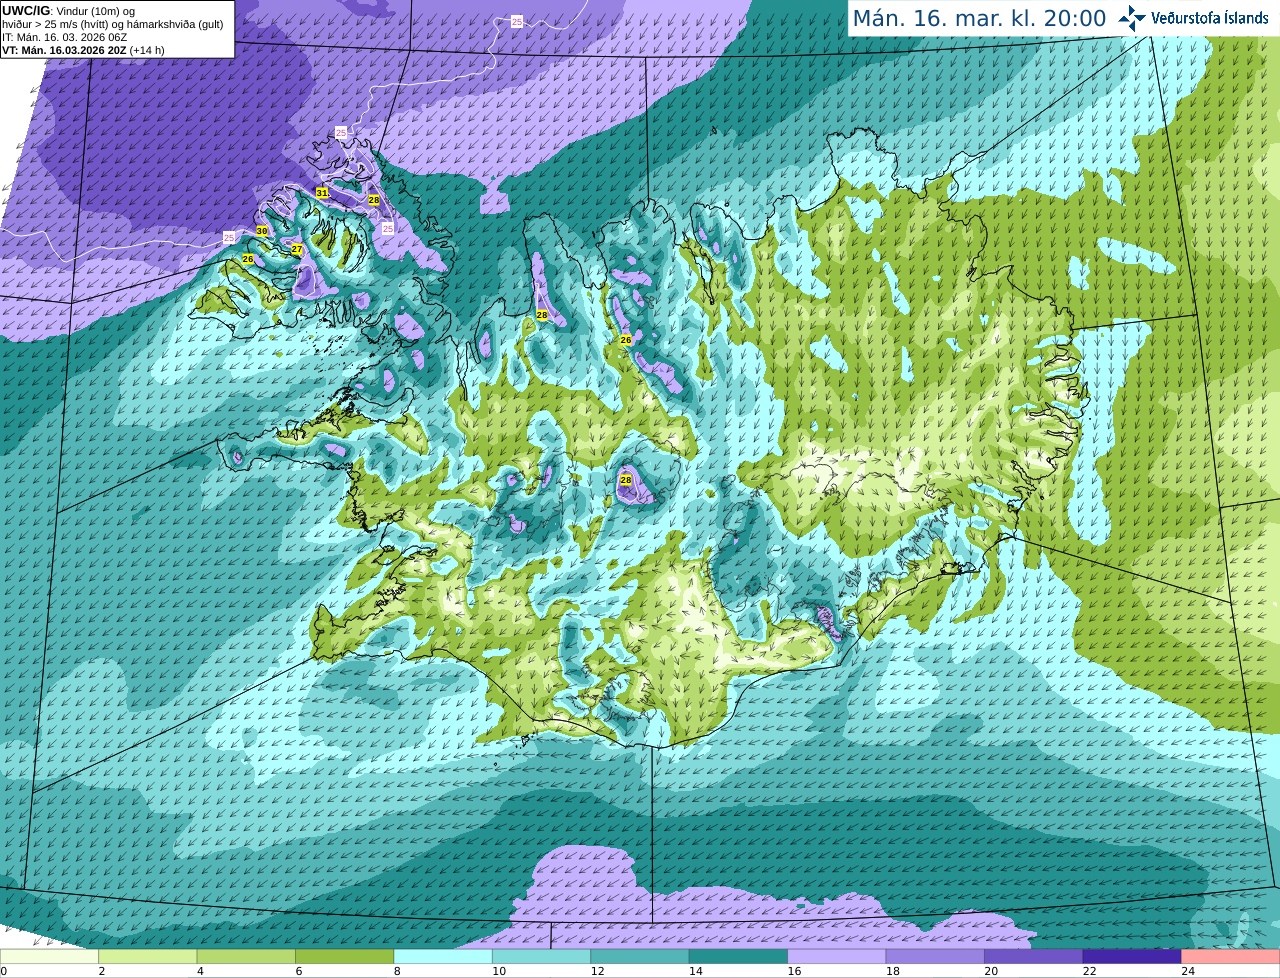
Task: Select the pink above-24 m/s swatch
Action: (x=1231, y=957)
